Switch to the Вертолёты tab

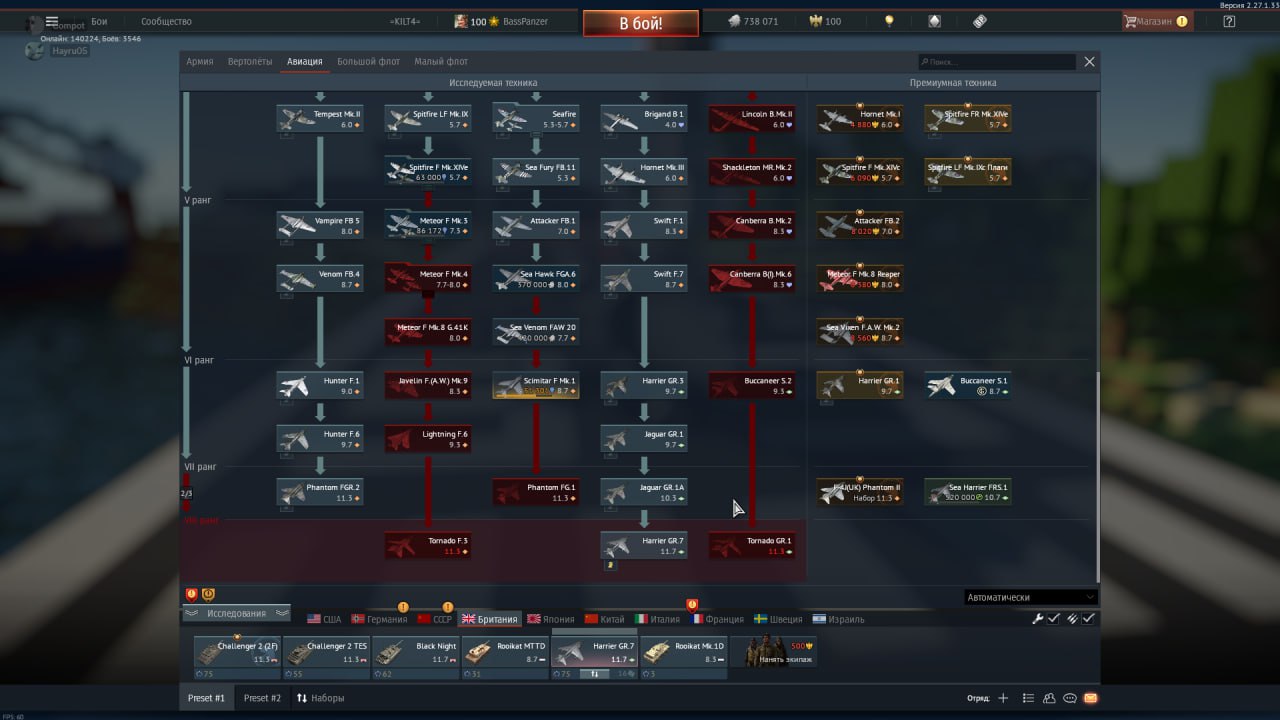[x=250, y=62]
